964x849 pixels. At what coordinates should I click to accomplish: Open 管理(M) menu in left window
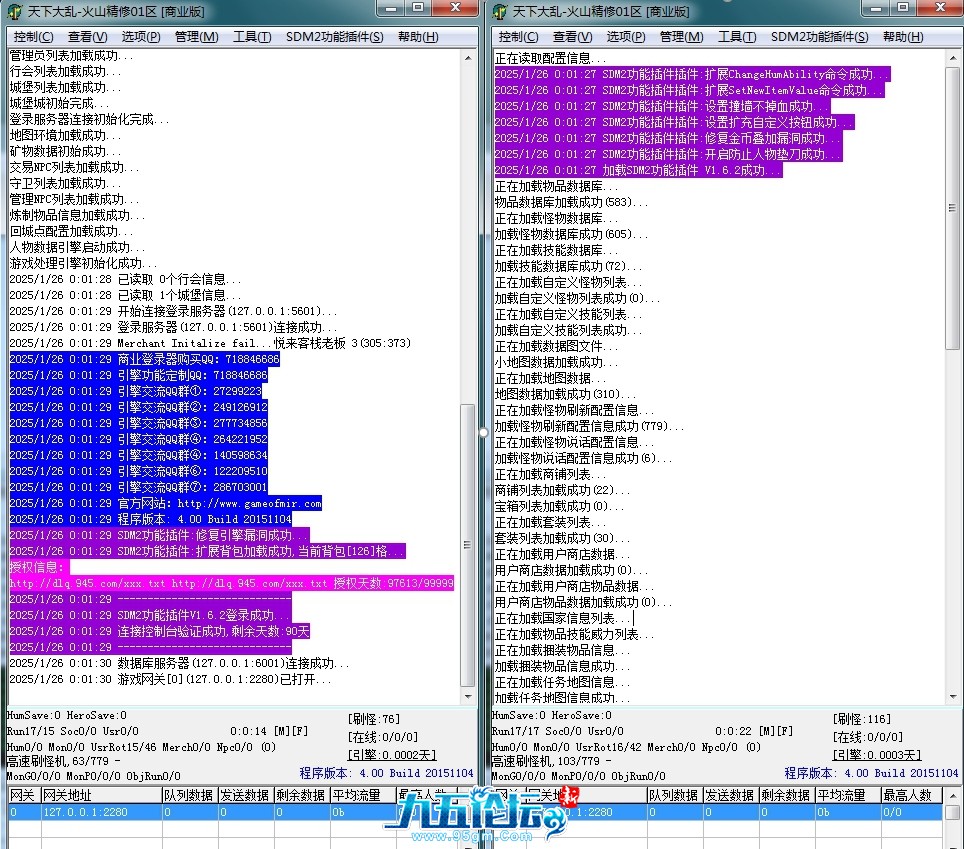coord(196,37)
